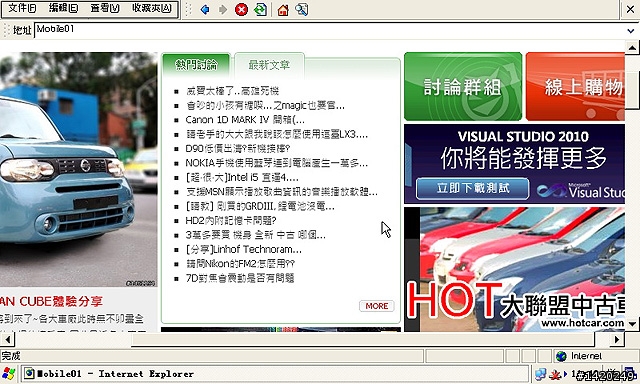The width and height of the screenshot is (640, 384).
Task: Open the article mentioning LX3
Action: (x=276, y=134)
